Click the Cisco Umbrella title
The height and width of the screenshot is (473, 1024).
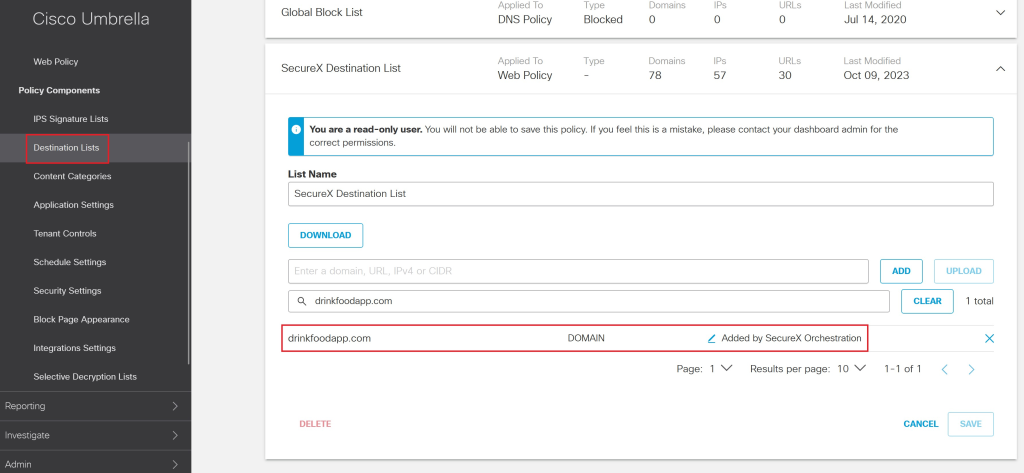point(91,19)
